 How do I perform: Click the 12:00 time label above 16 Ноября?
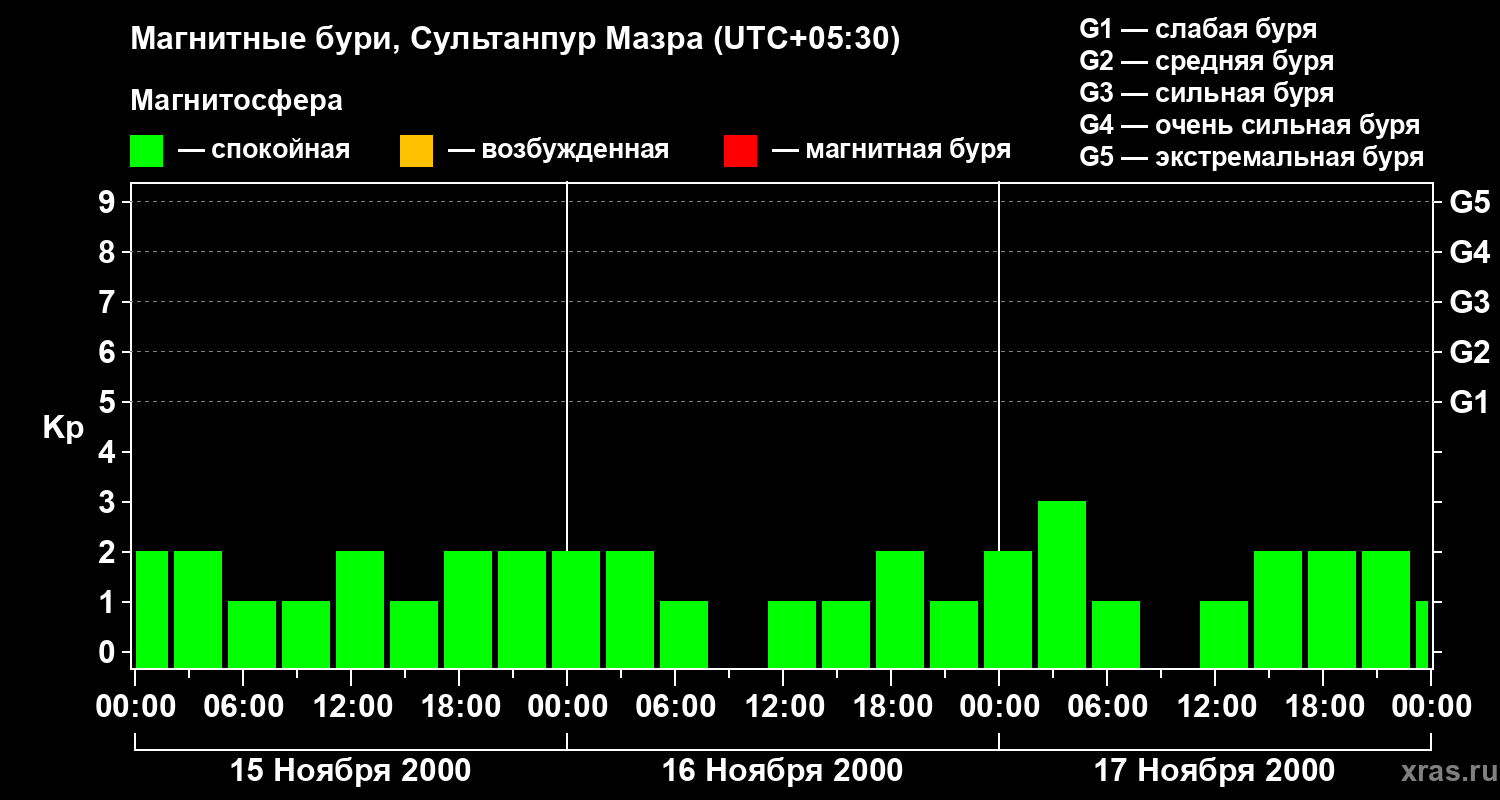(x=783, y=707)
